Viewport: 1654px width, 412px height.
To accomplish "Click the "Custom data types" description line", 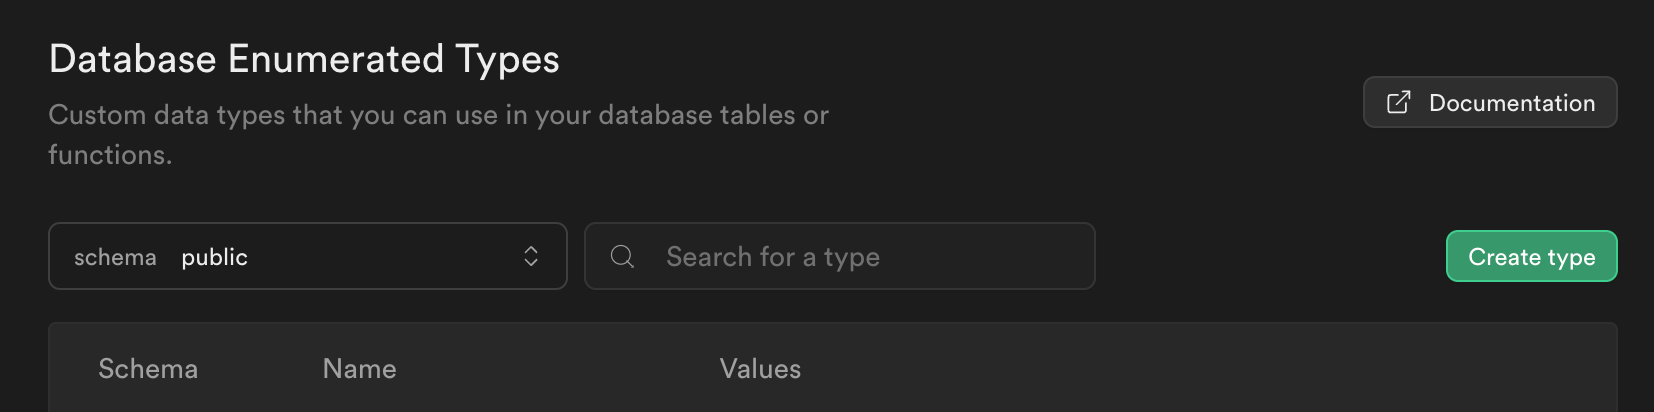I will point(438,115).
